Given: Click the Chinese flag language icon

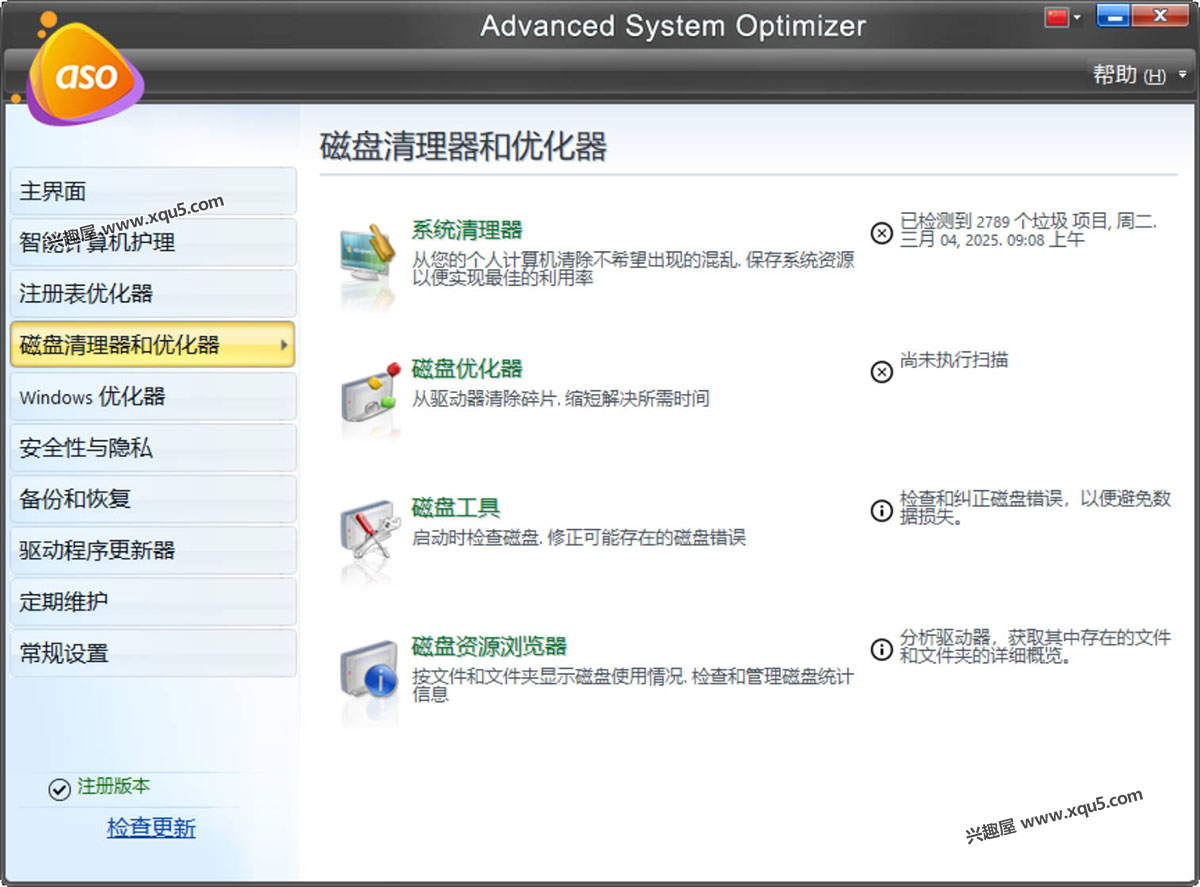Looking at the screenshot, I should click(1057, 17).
